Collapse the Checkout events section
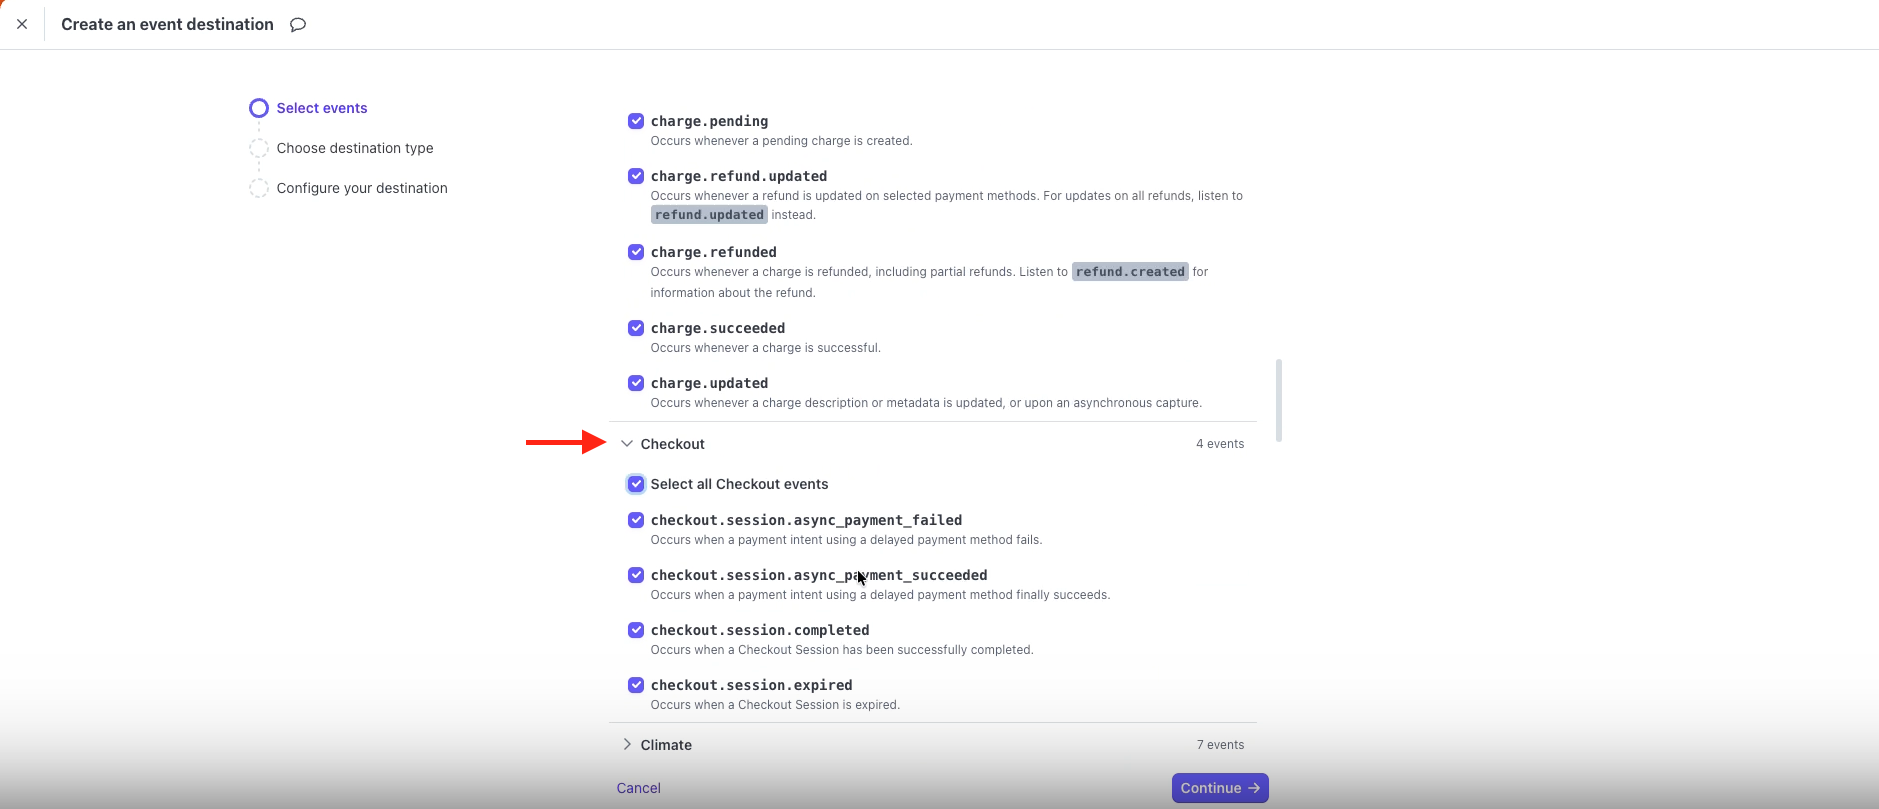 click(x=627, y=444)
